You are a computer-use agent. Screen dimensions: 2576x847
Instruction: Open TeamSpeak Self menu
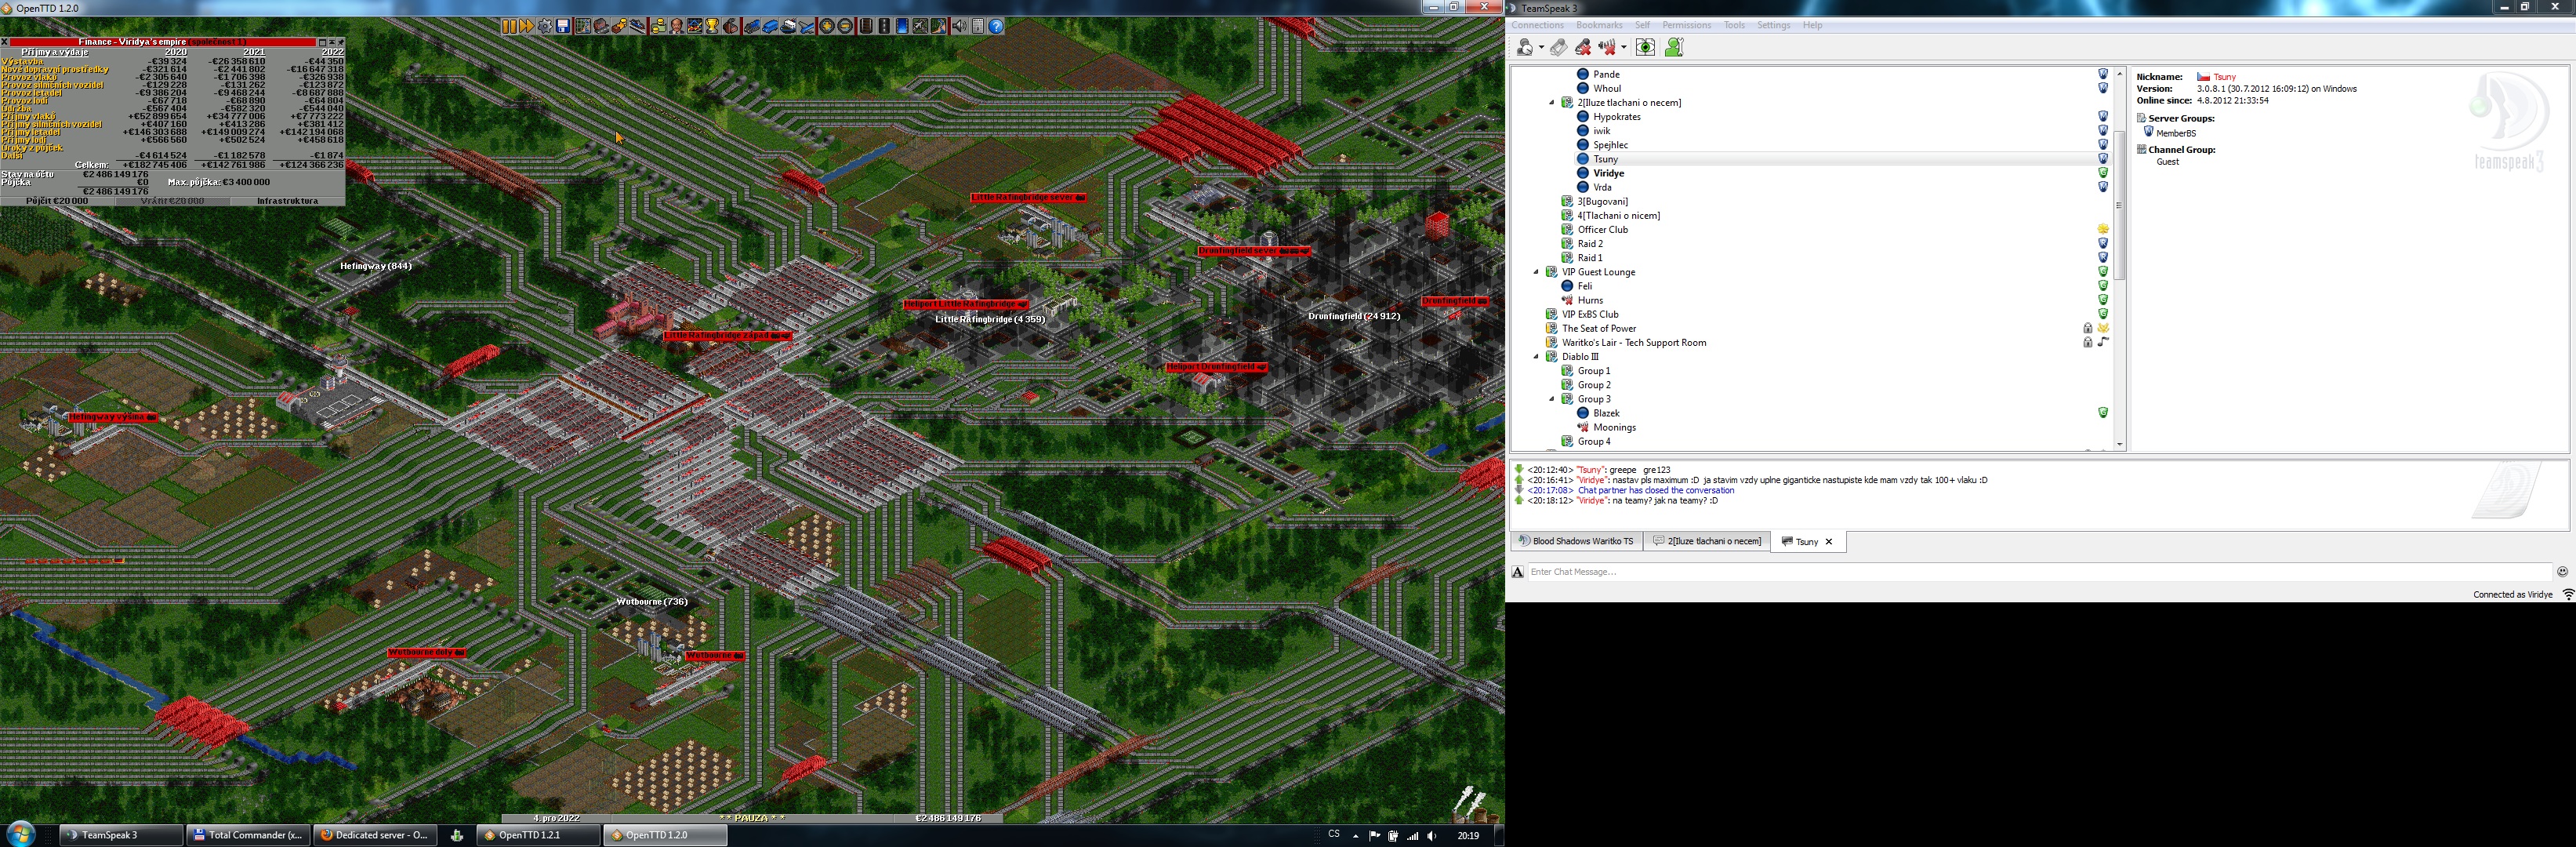[1643, 25]
